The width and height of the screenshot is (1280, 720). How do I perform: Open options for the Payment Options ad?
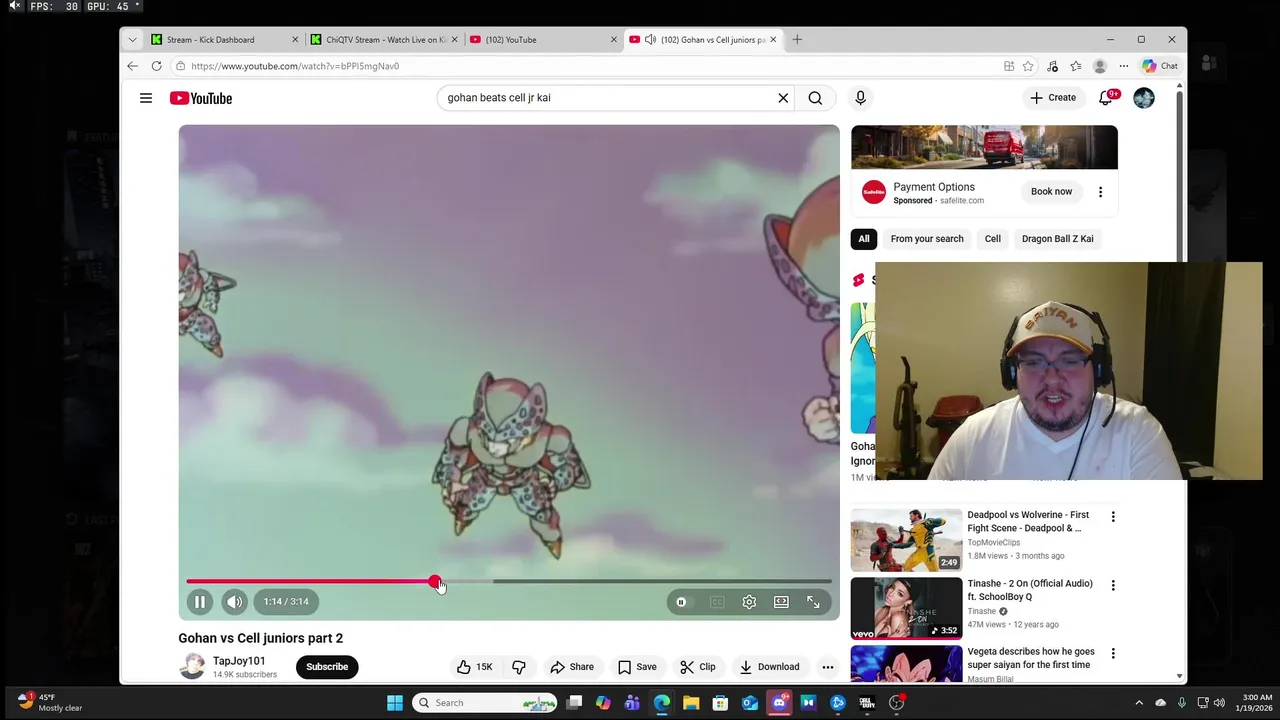[x=1100, y=192]
